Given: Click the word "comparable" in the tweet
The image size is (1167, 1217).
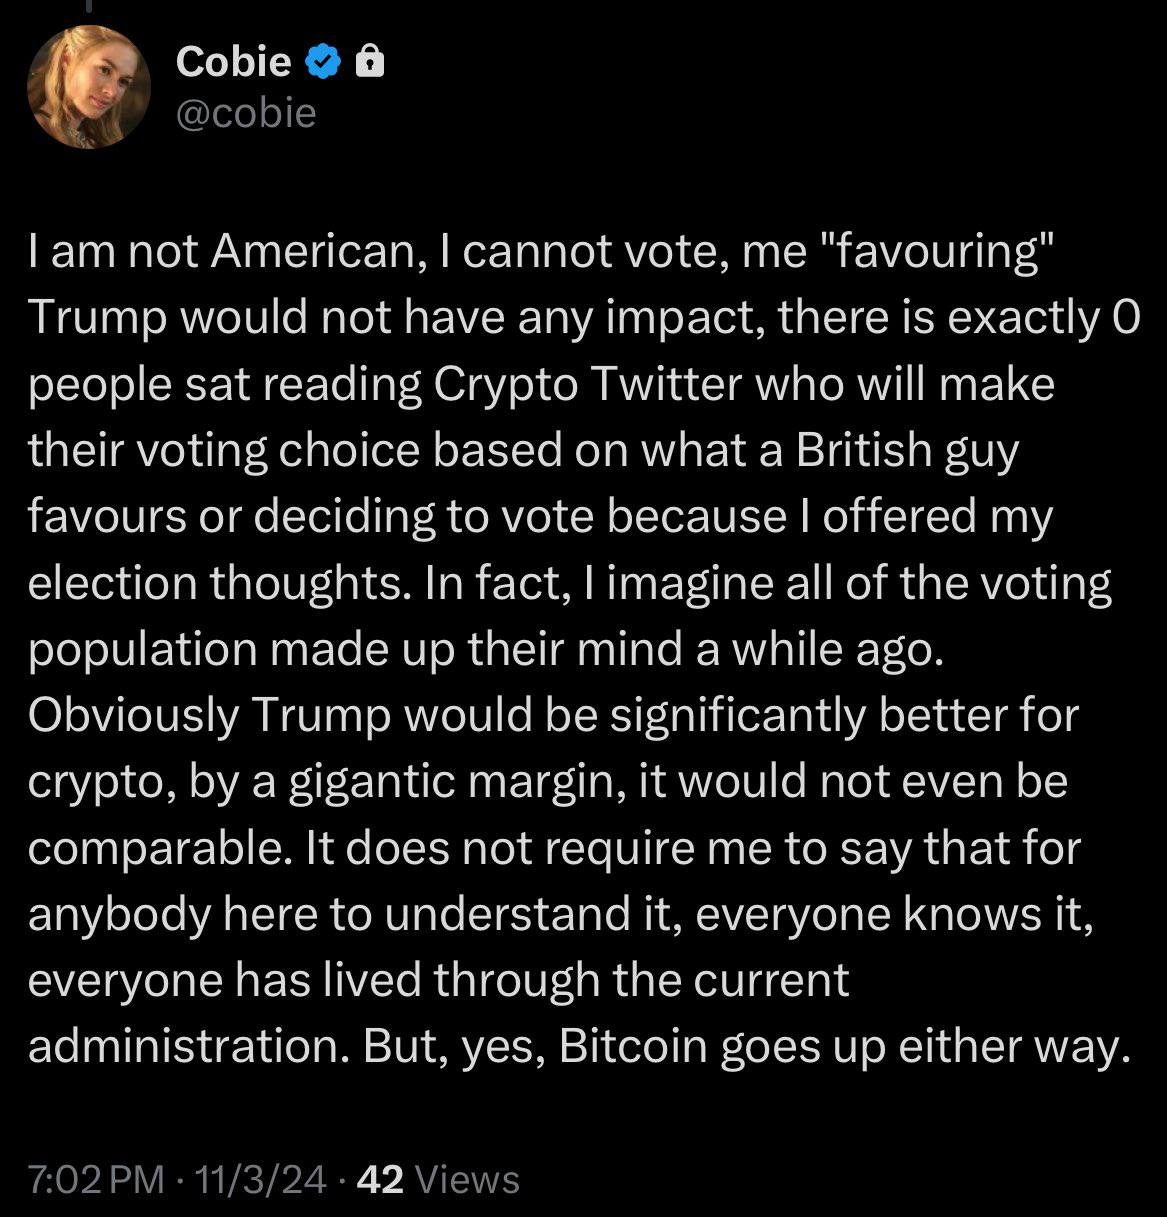Looking at the screenshot, I should click(160, 847).
